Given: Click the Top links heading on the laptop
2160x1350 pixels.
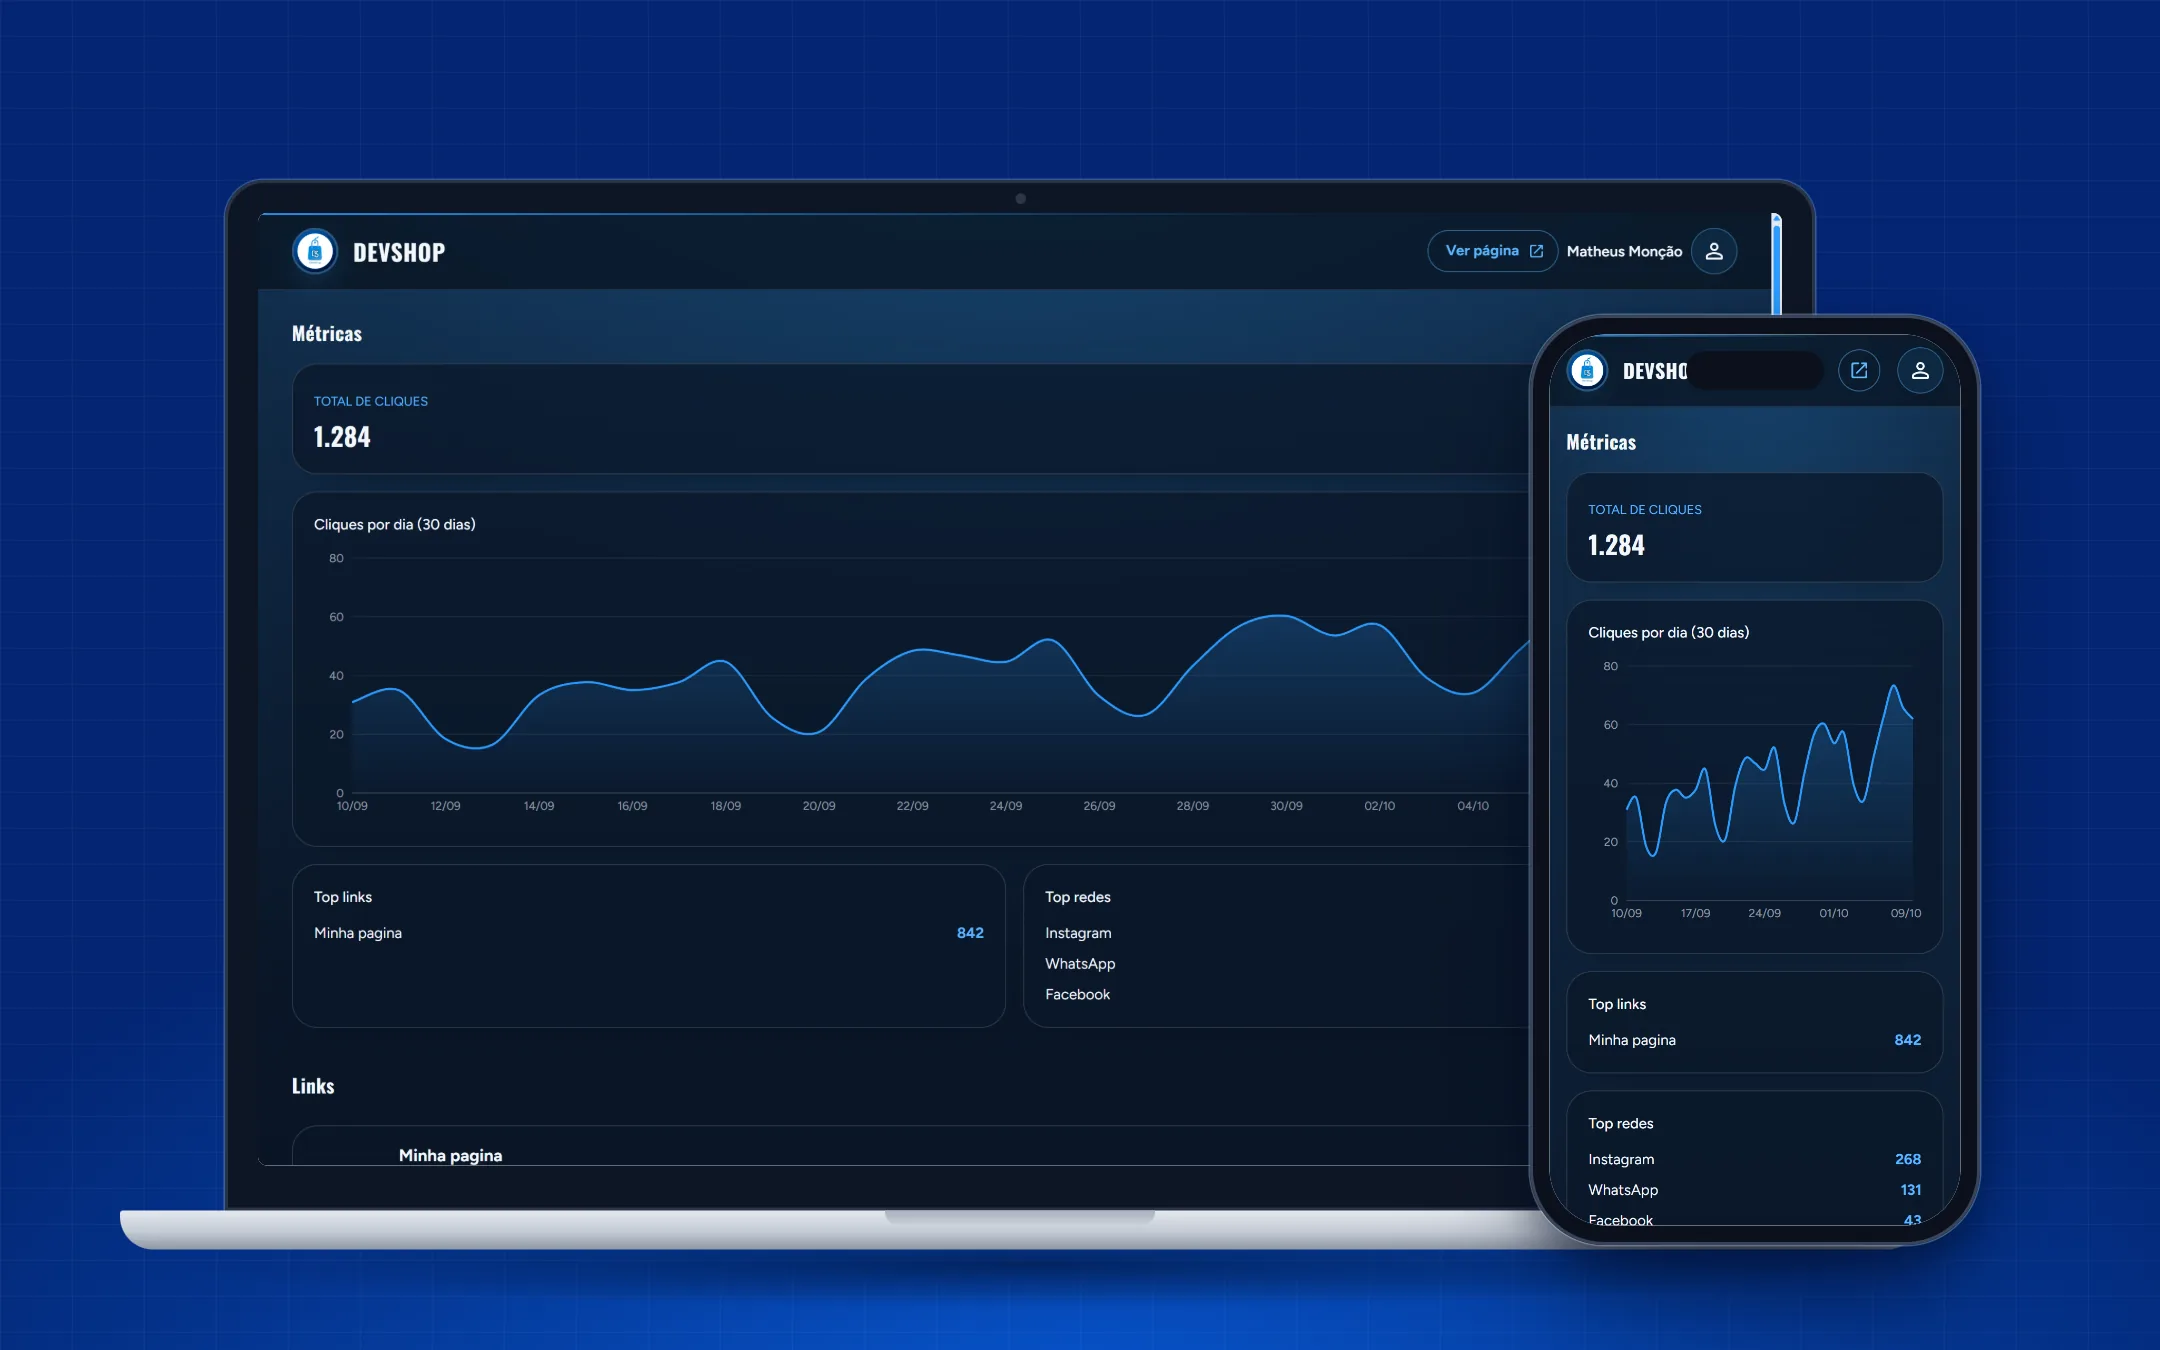Looking at the screenshot, I should (343, 897).
